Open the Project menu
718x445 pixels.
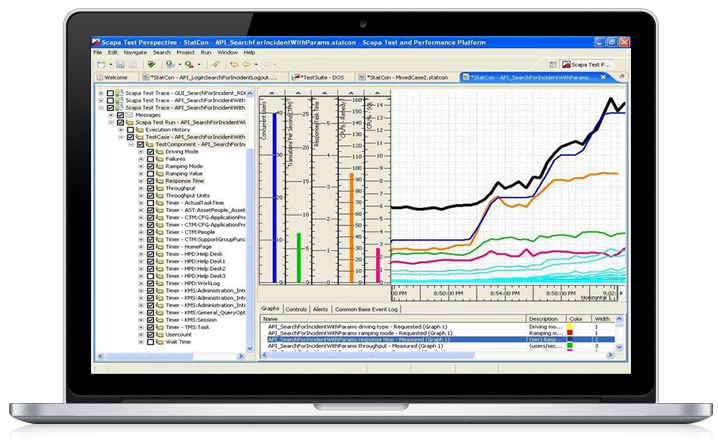tap(185, 53)
